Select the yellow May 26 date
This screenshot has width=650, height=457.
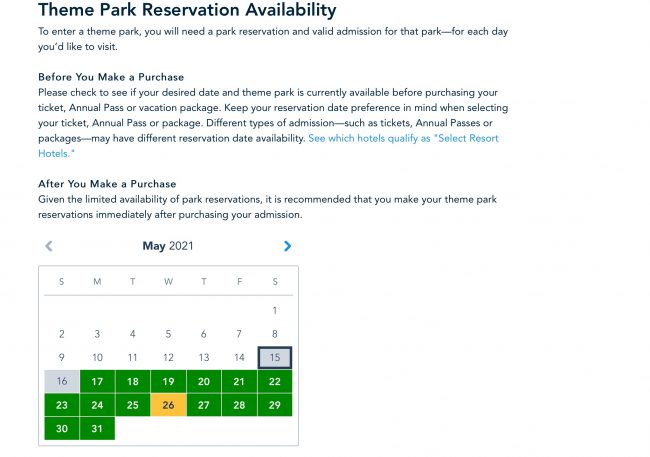pyautogui.click(x=168, y=405)
